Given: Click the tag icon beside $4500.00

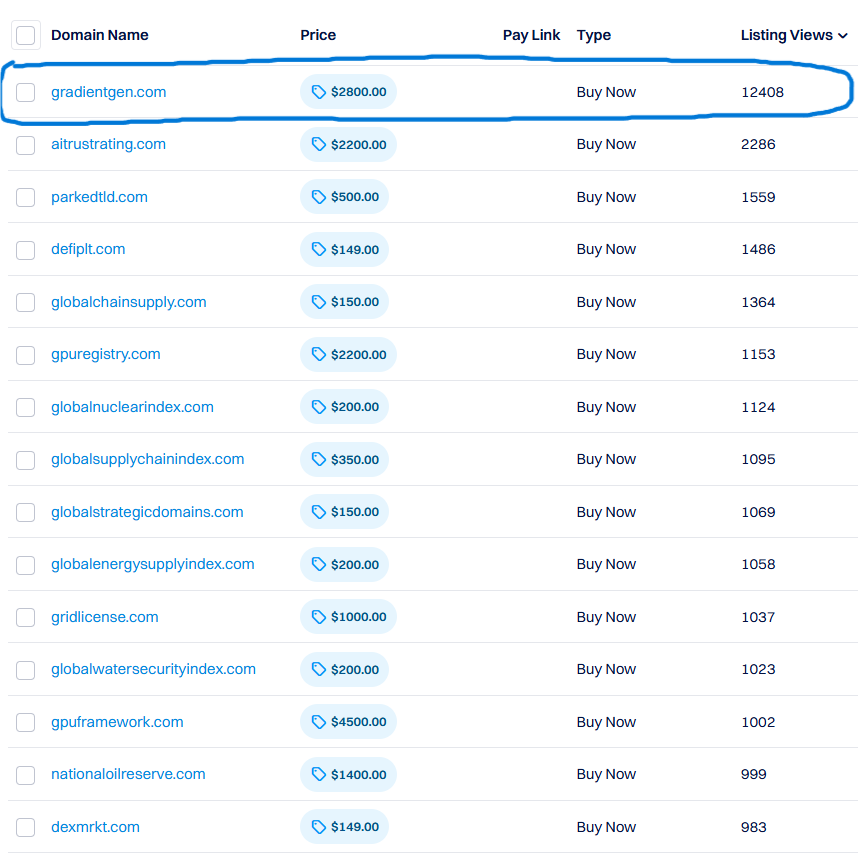Looking at the screenshot, I should pyautogui.click(x=318, y=722).
